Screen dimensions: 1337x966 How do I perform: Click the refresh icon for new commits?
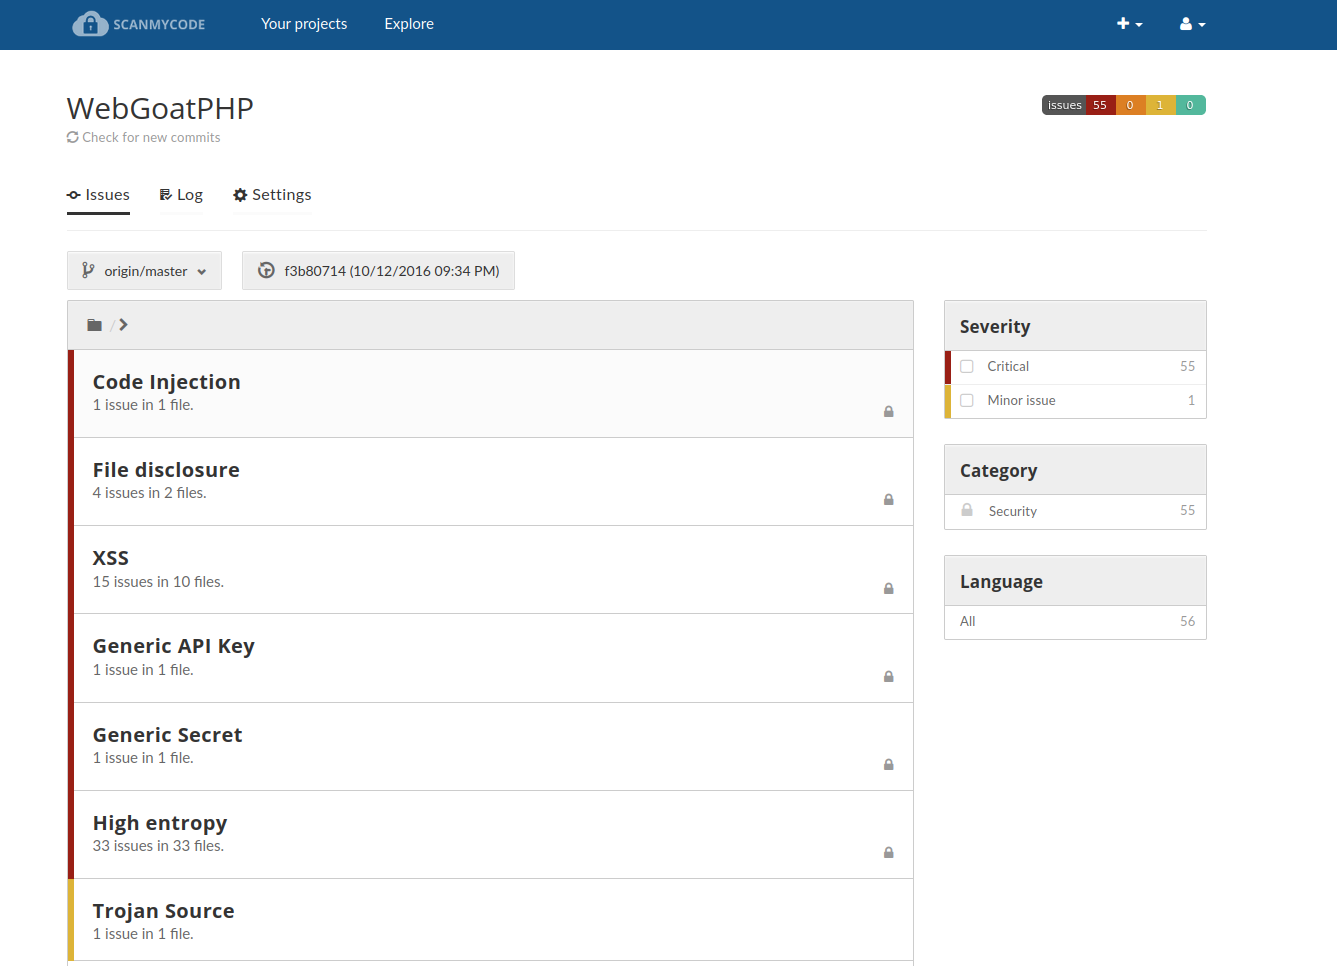click(x=73, y=138)
